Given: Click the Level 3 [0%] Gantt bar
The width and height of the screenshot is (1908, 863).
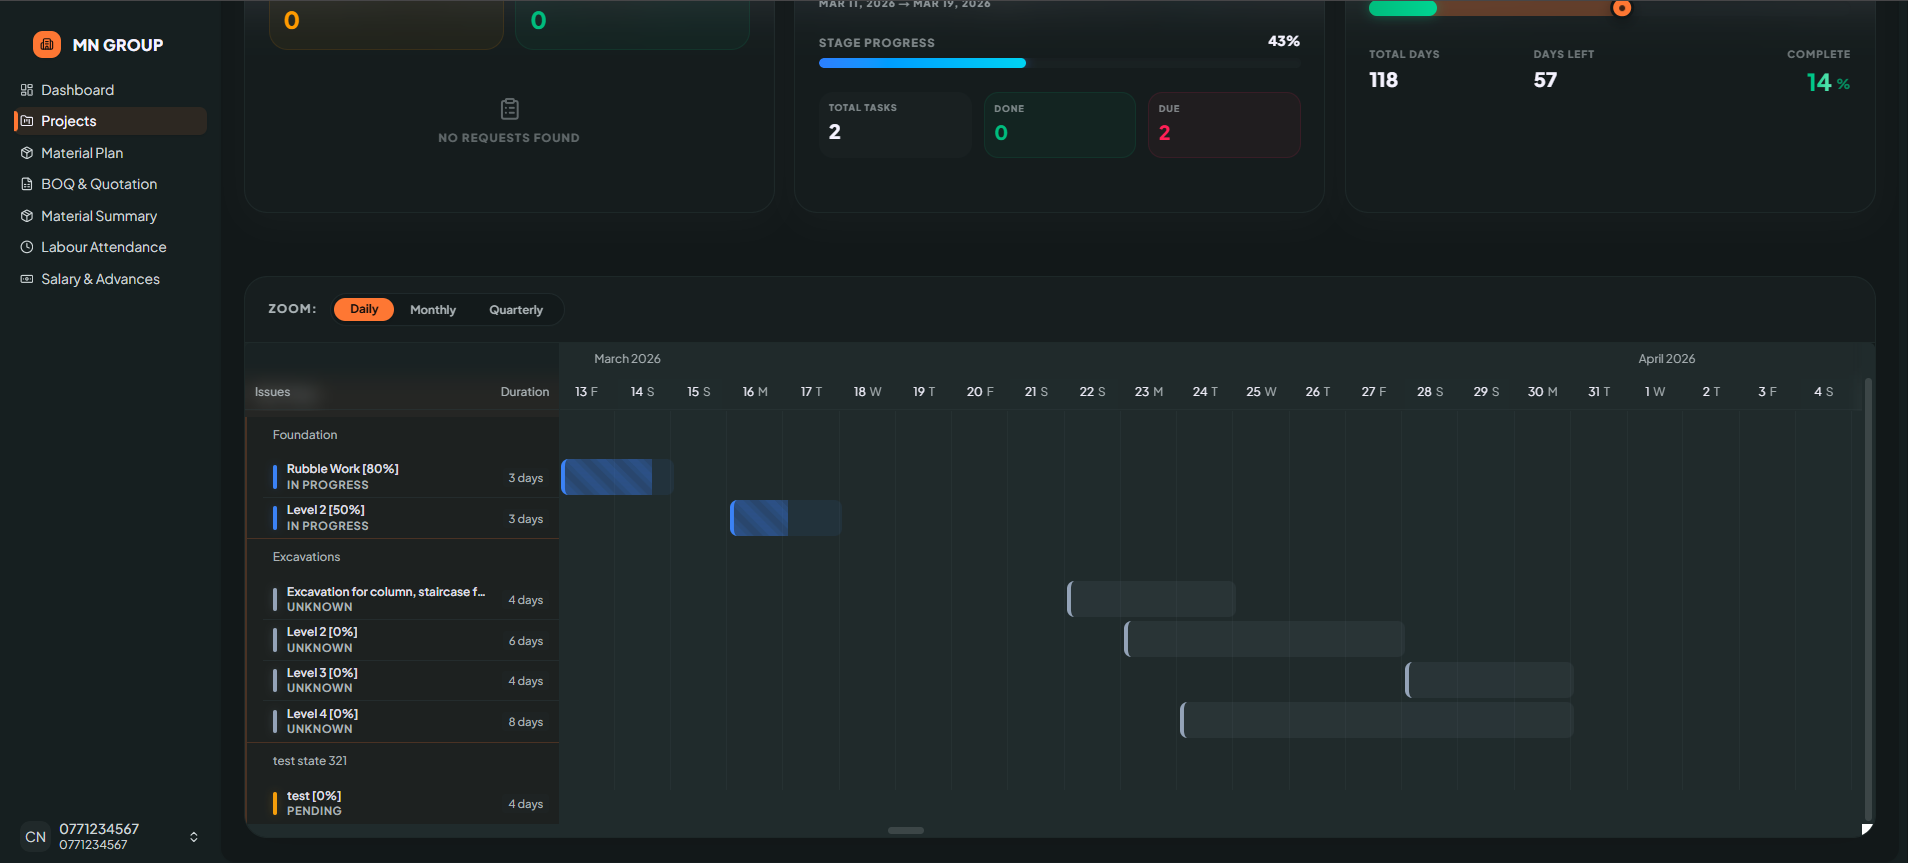Looking at the screenshot, I should pos(1489,680).
